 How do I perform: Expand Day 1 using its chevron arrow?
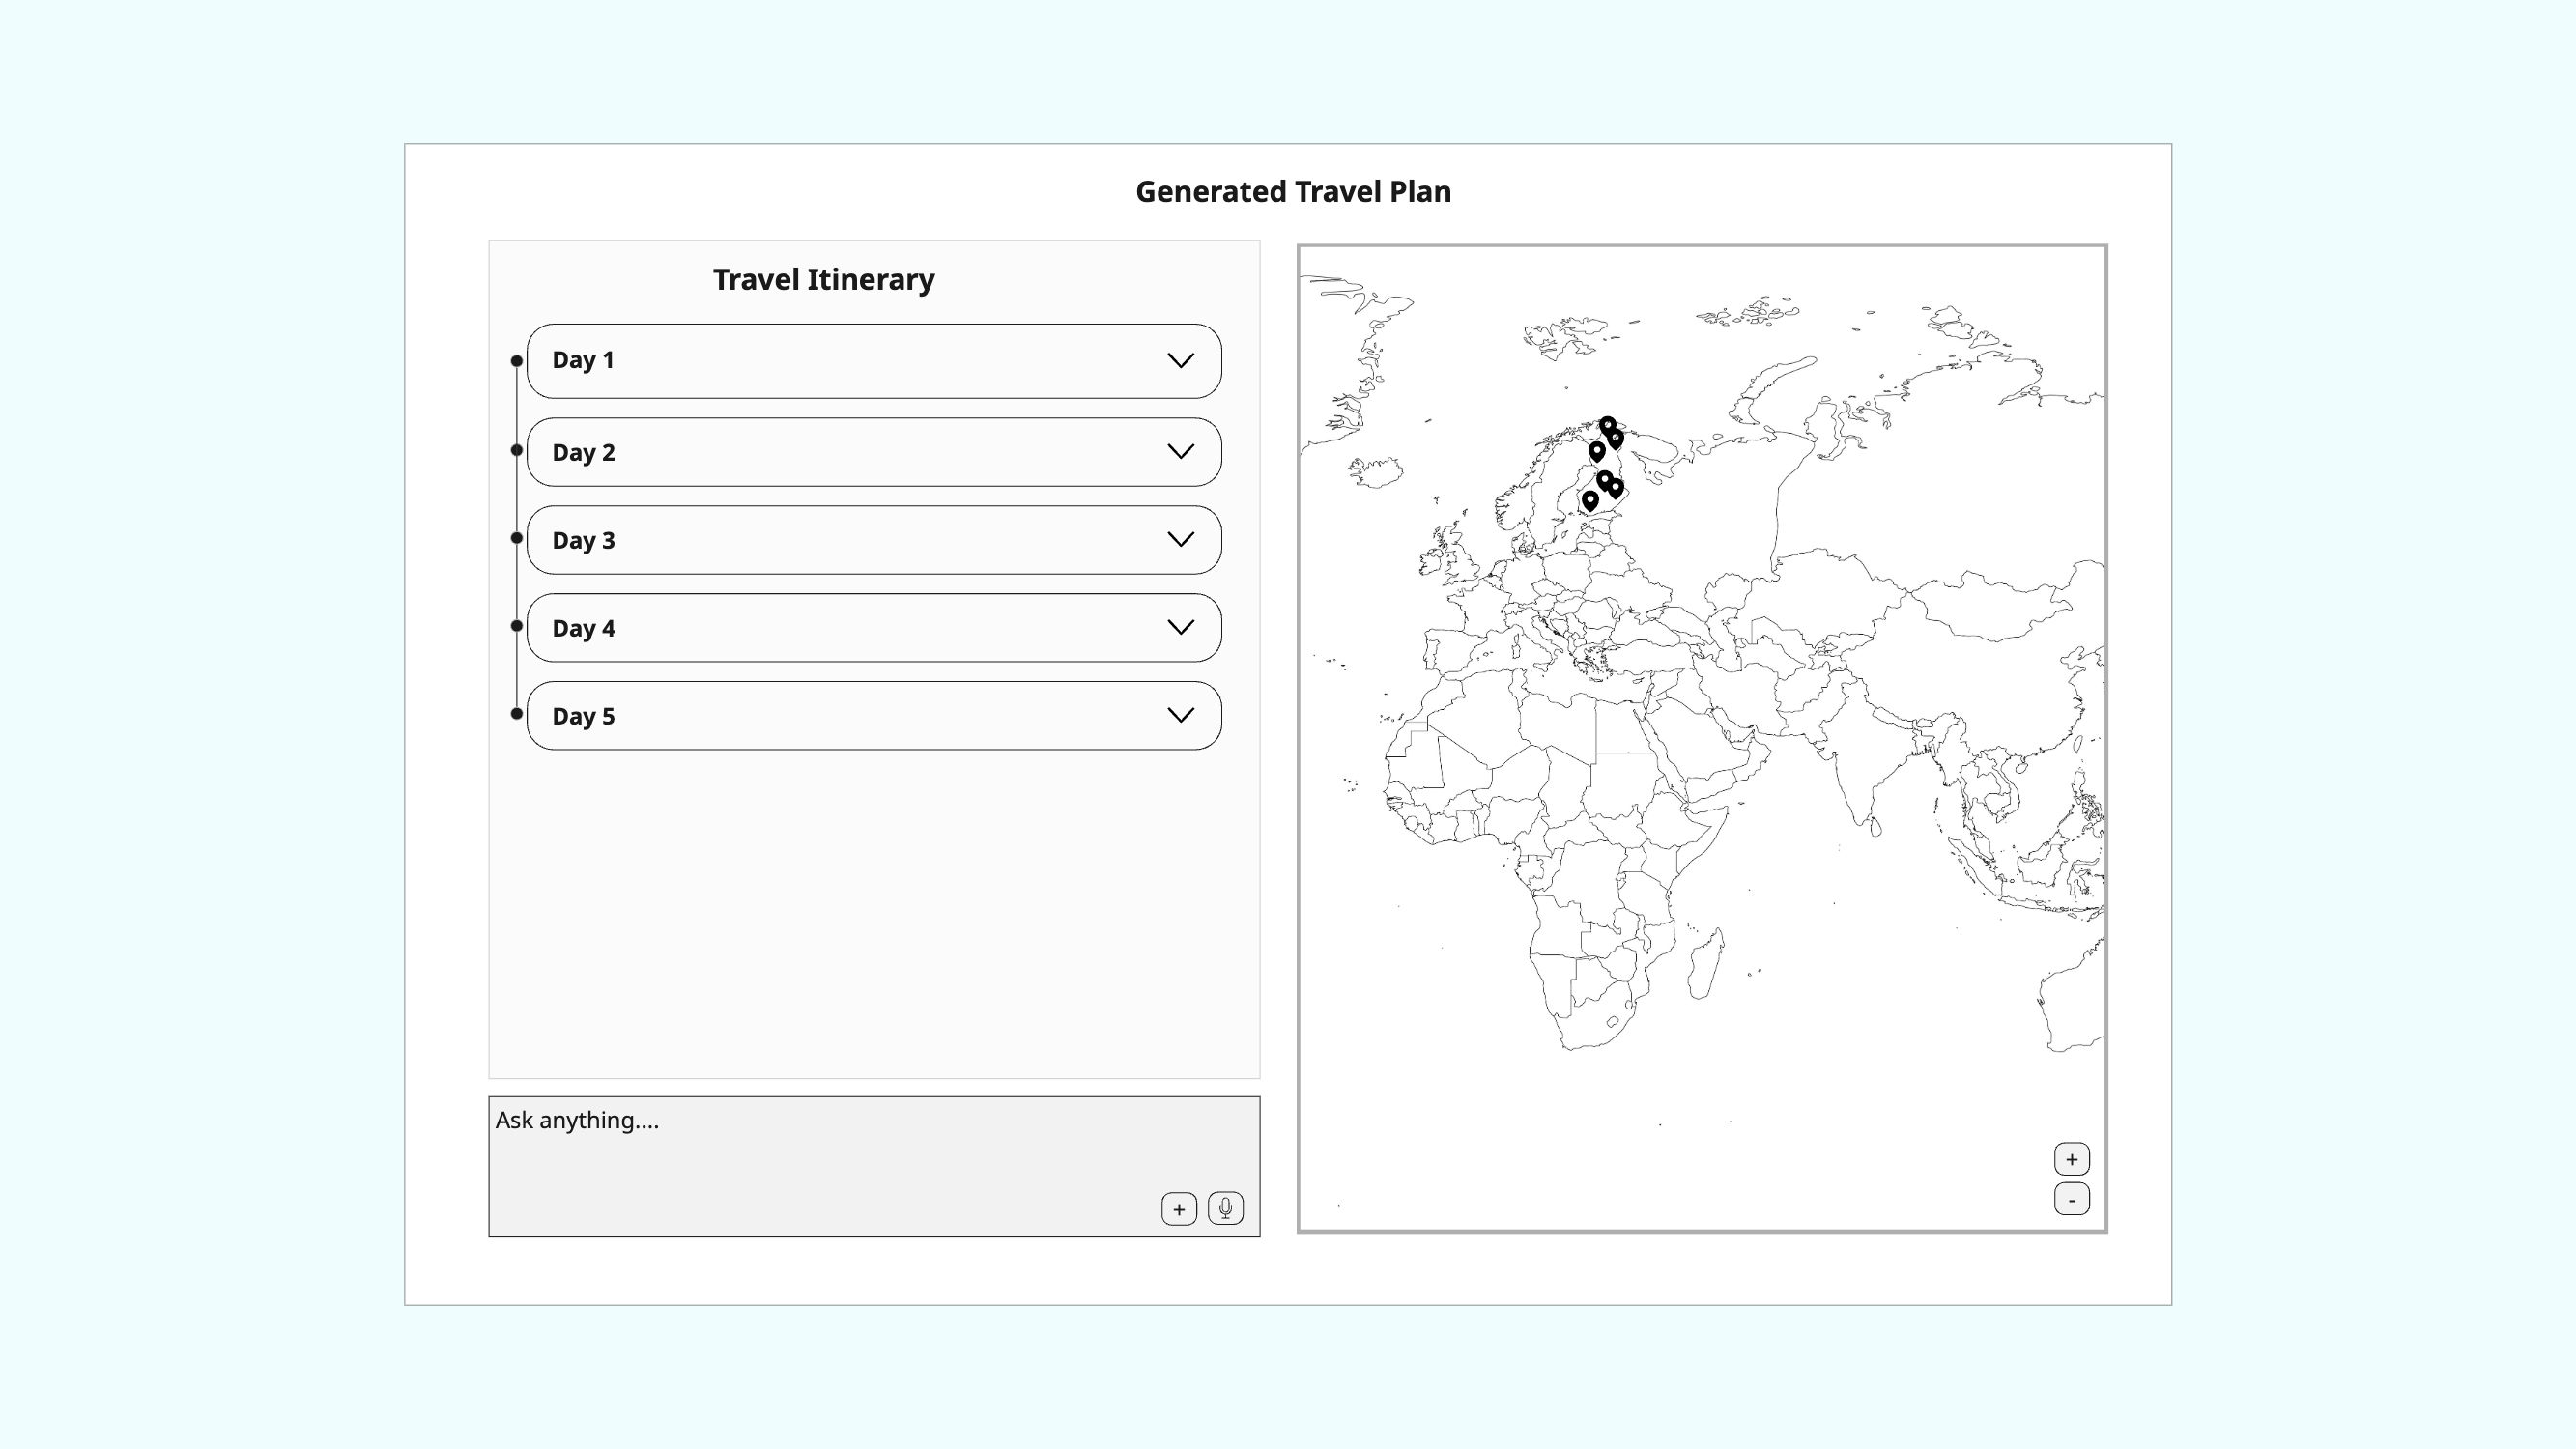pos(1180,361)
